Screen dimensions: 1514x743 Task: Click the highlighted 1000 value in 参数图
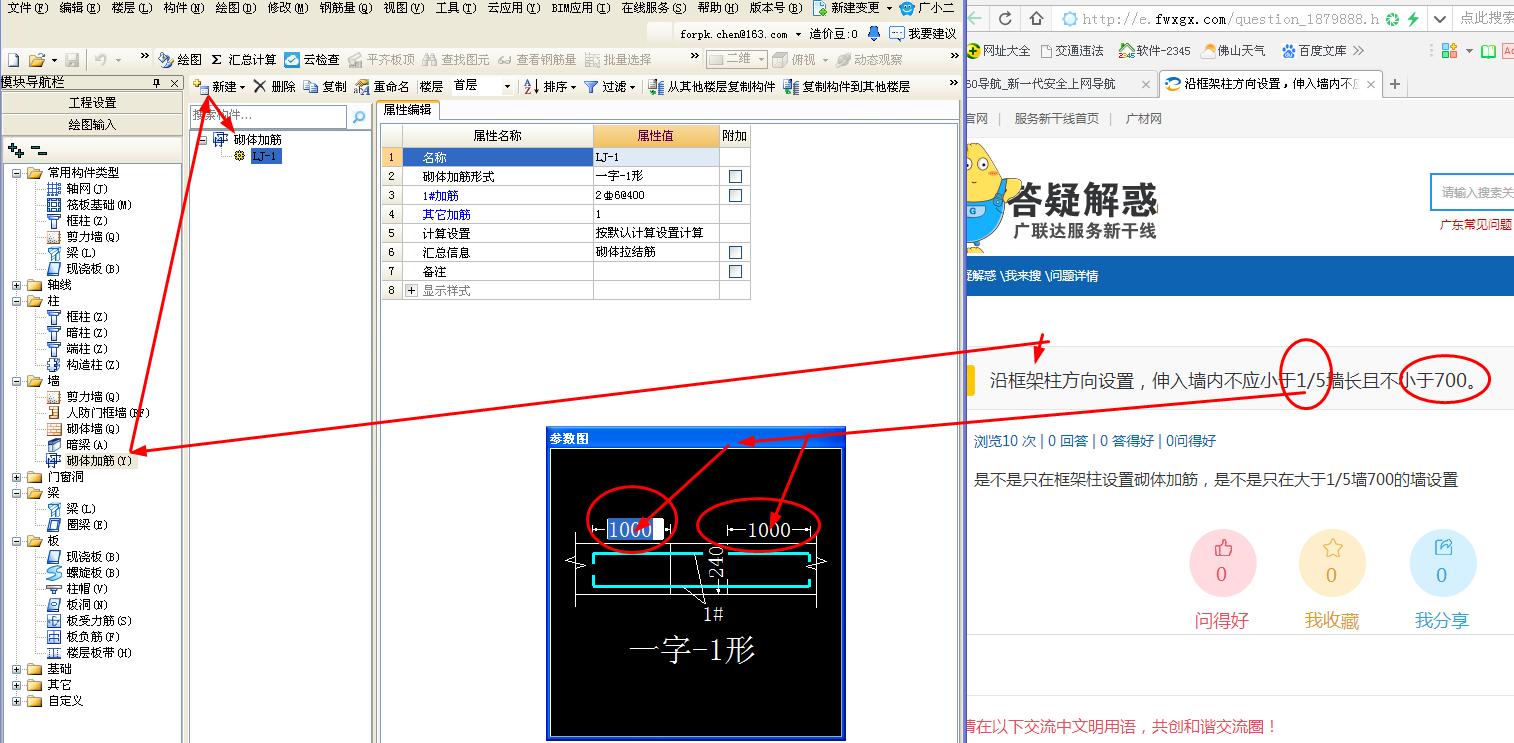click(631, 529)
